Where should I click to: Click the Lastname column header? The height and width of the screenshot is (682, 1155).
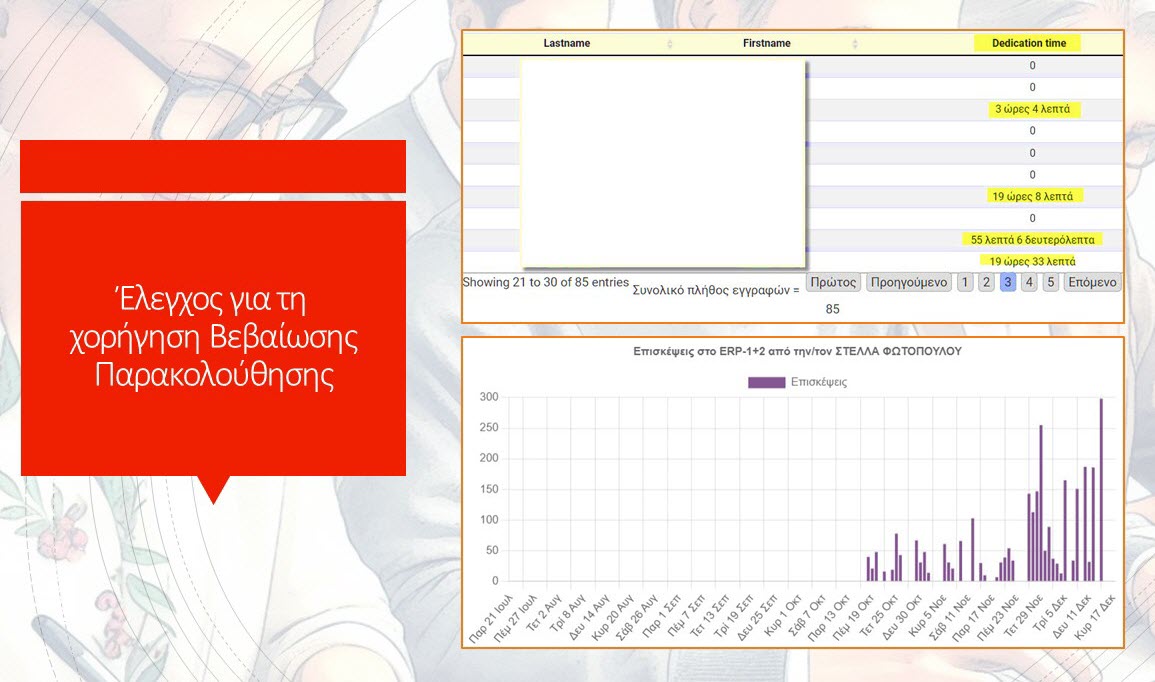tap(566, 43)
